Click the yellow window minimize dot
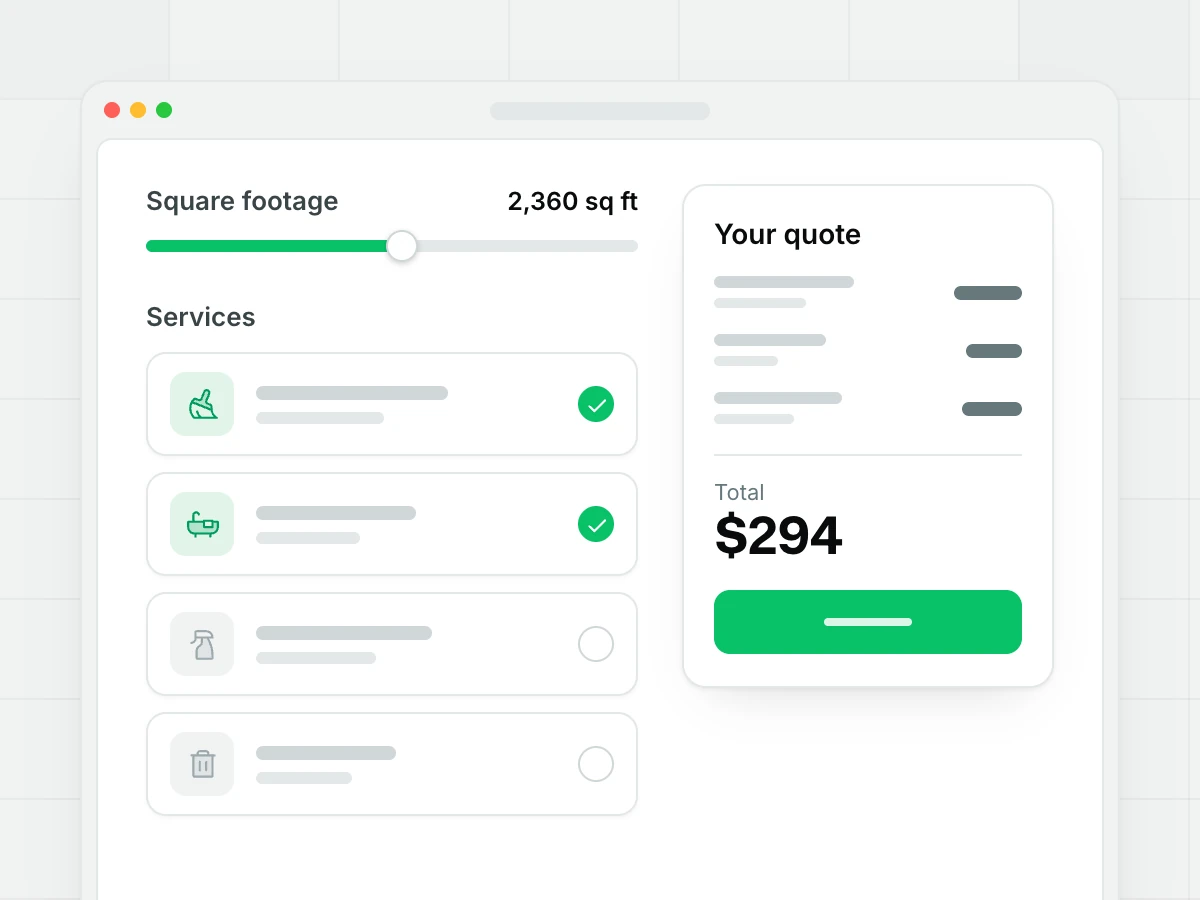The image size is (1200, 900). (x=138, y=110)
